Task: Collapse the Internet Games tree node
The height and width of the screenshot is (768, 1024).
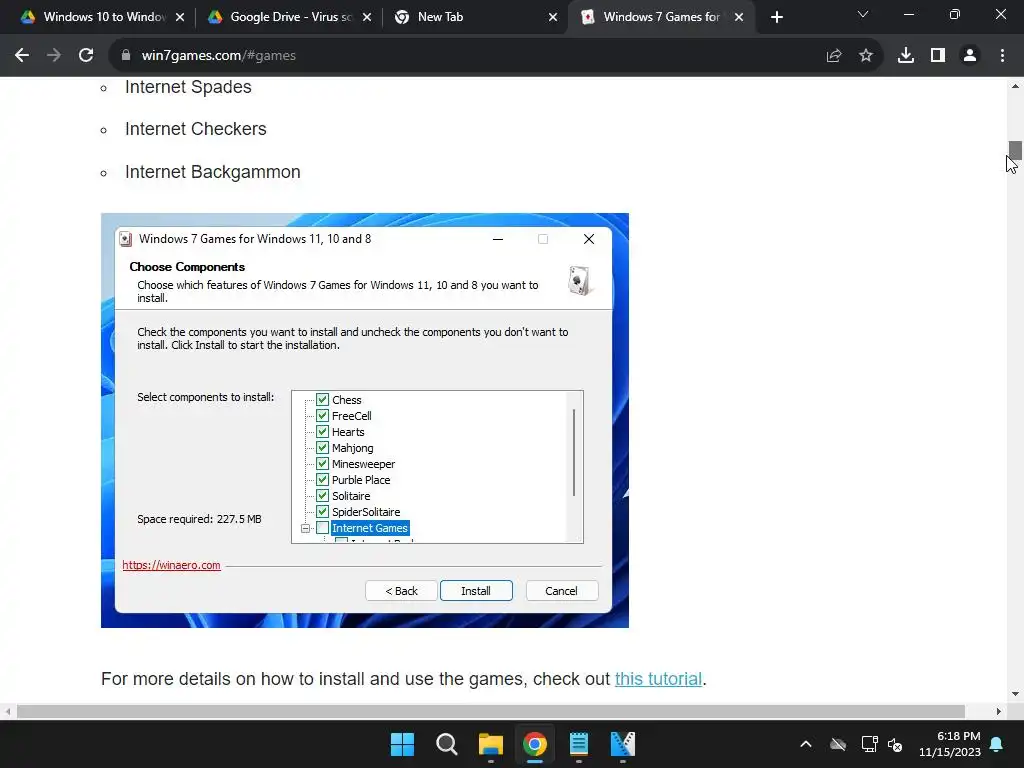Action: tap(305, 528)
